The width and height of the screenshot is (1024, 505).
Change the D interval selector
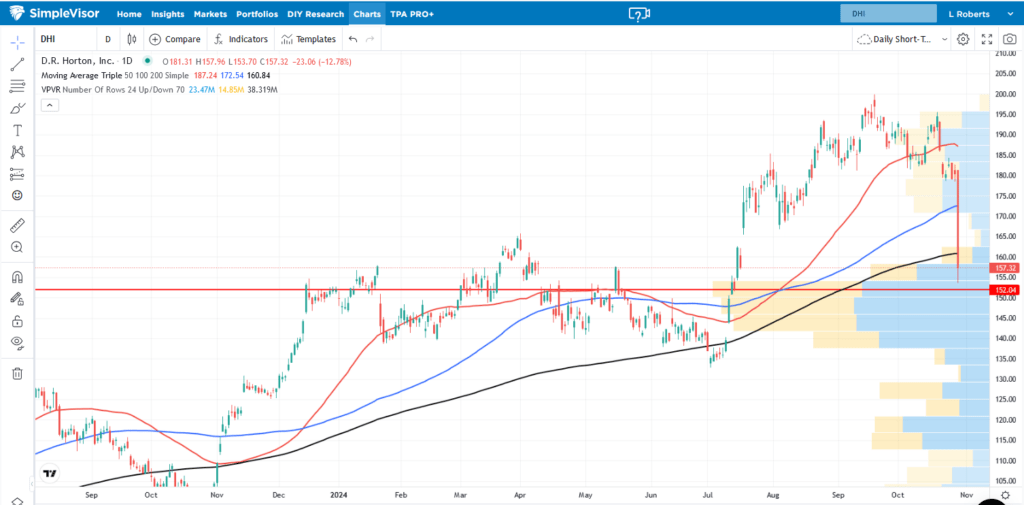pyautogui.click(x=108, y=39)
